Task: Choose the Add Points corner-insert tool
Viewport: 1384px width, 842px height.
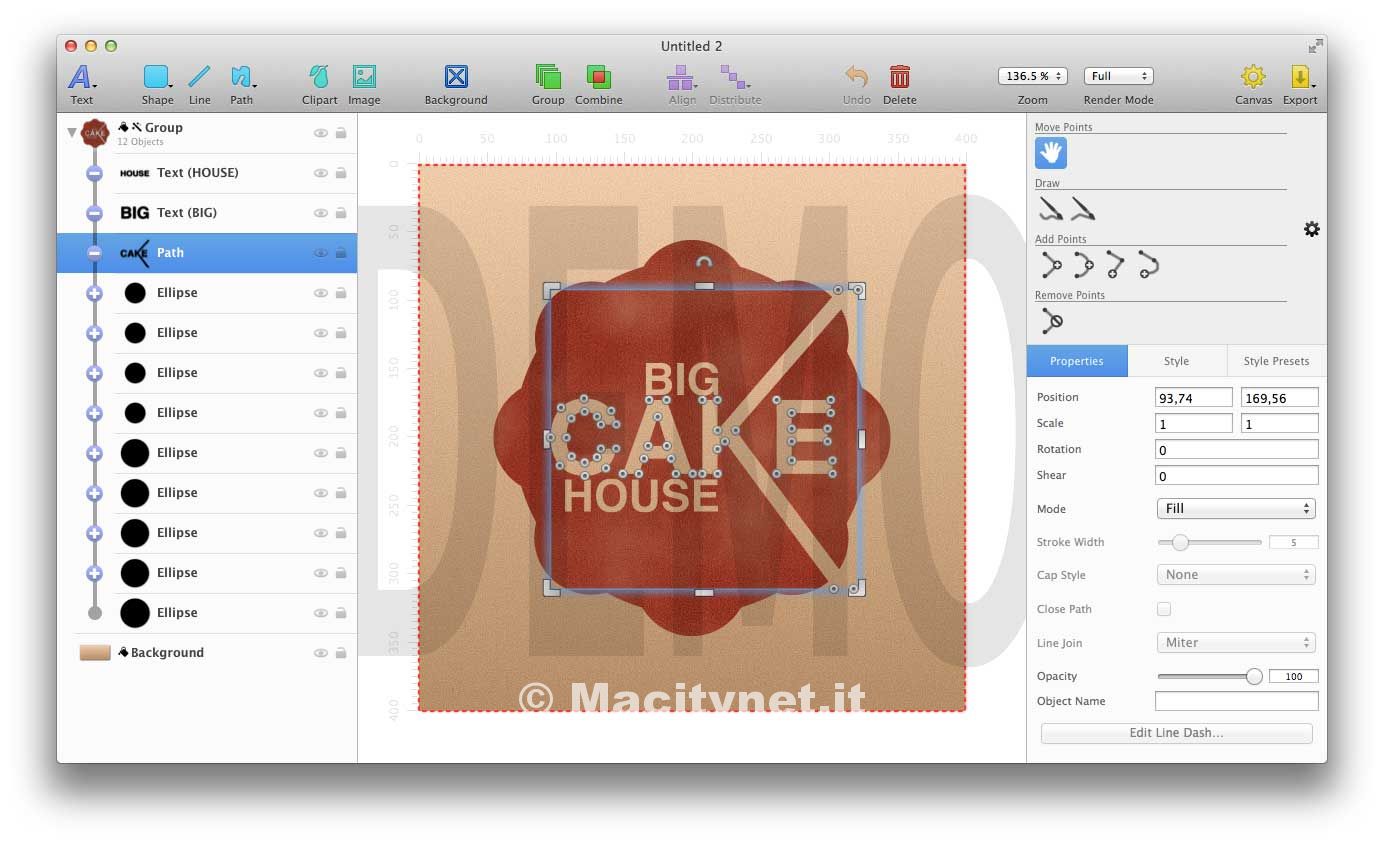Action: point(1051,265)
